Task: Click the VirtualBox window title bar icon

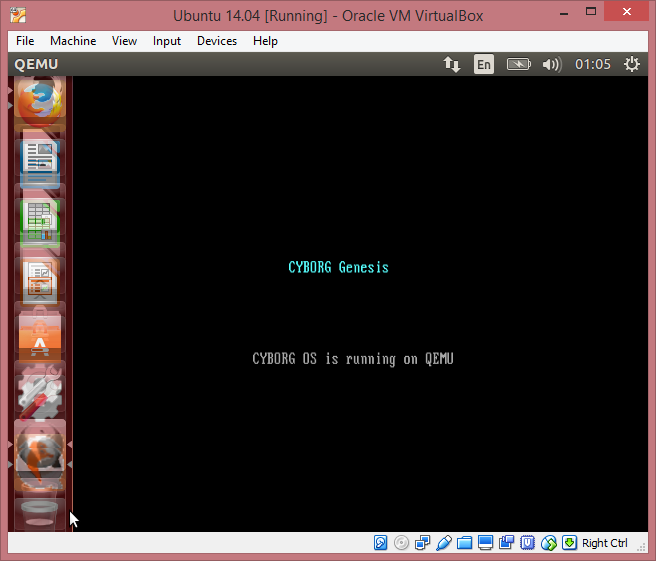Action: 18,15
